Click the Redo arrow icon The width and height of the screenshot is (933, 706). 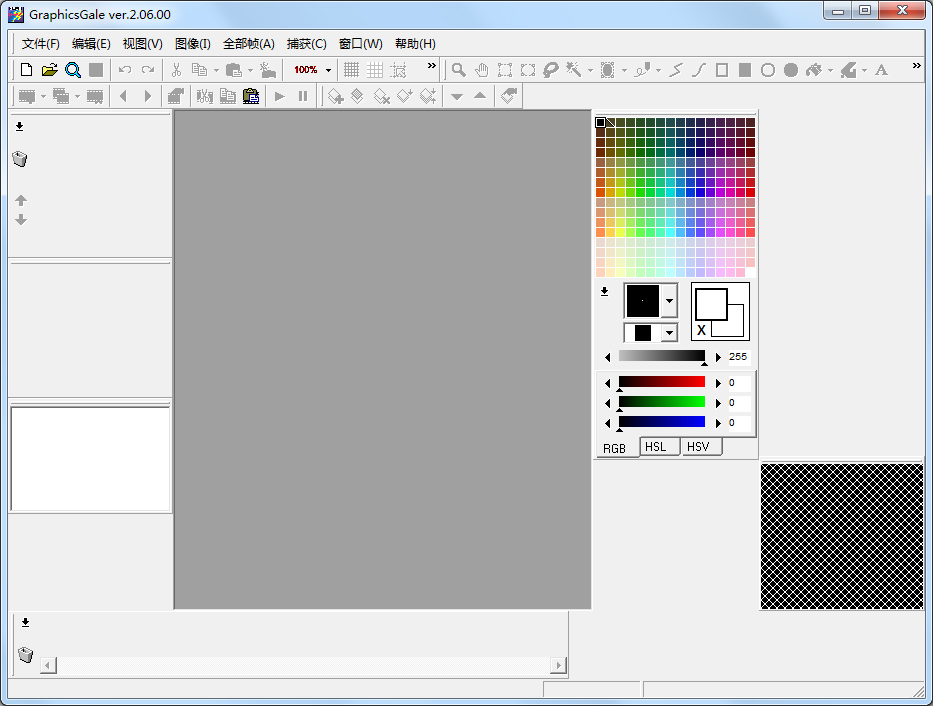[148, 70]
